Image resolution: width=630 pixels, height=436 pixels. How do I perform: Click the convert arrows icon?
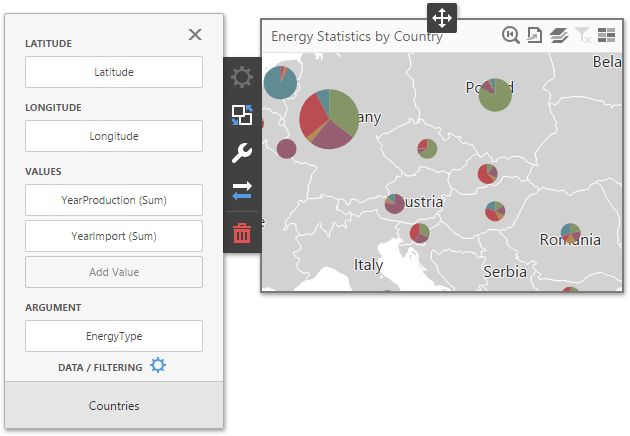pyautogui.click(x=242, y=192)
